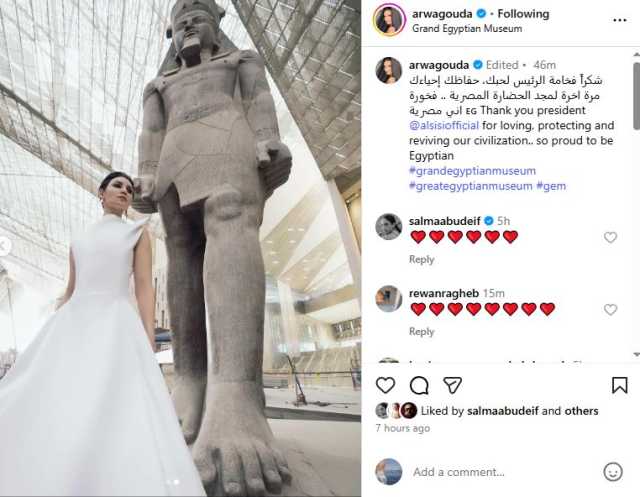
Task: Click the comments scrollbar thumb
Action: pyautogui.click(x=637, y=96)
